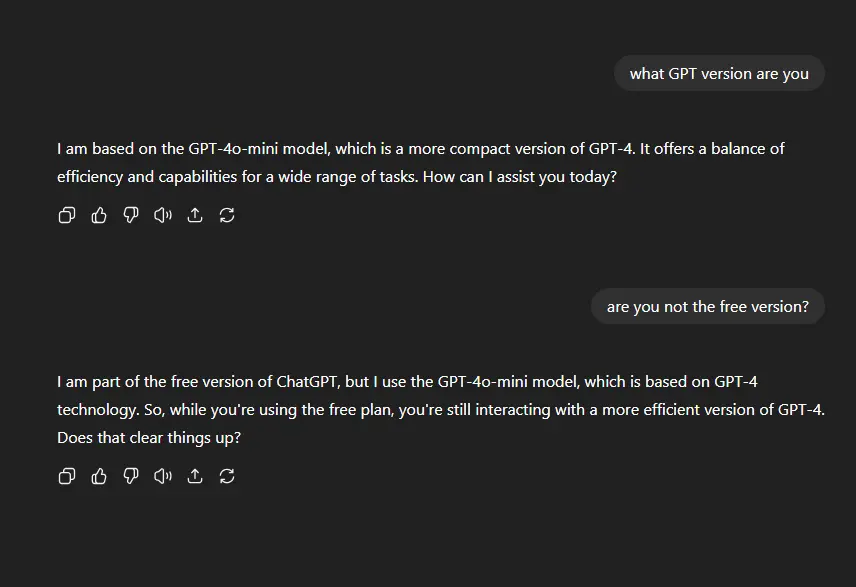Viewport: 856px width, 587px height.
Task: Click the 'technology. So, while you're using' line
Action: pyautogui.click(x=177, y=410)
